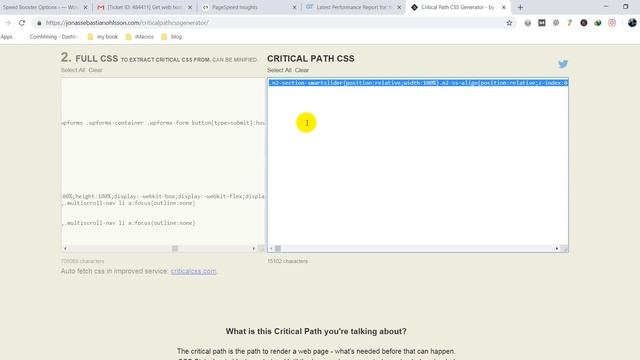Click the dark round extension icon
Viewport: 640px width, 360px height.
(x=584, y=23)
